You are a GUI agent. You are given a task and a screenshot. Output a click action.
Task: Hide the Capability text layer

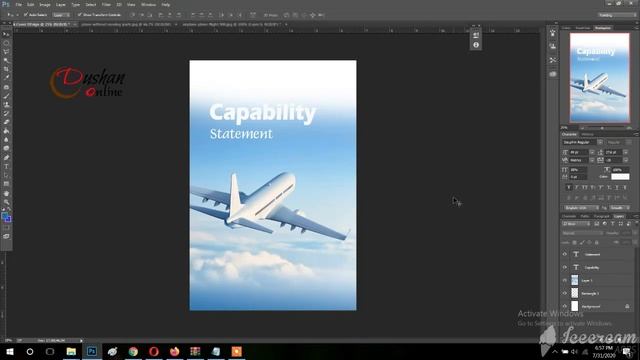565,267
